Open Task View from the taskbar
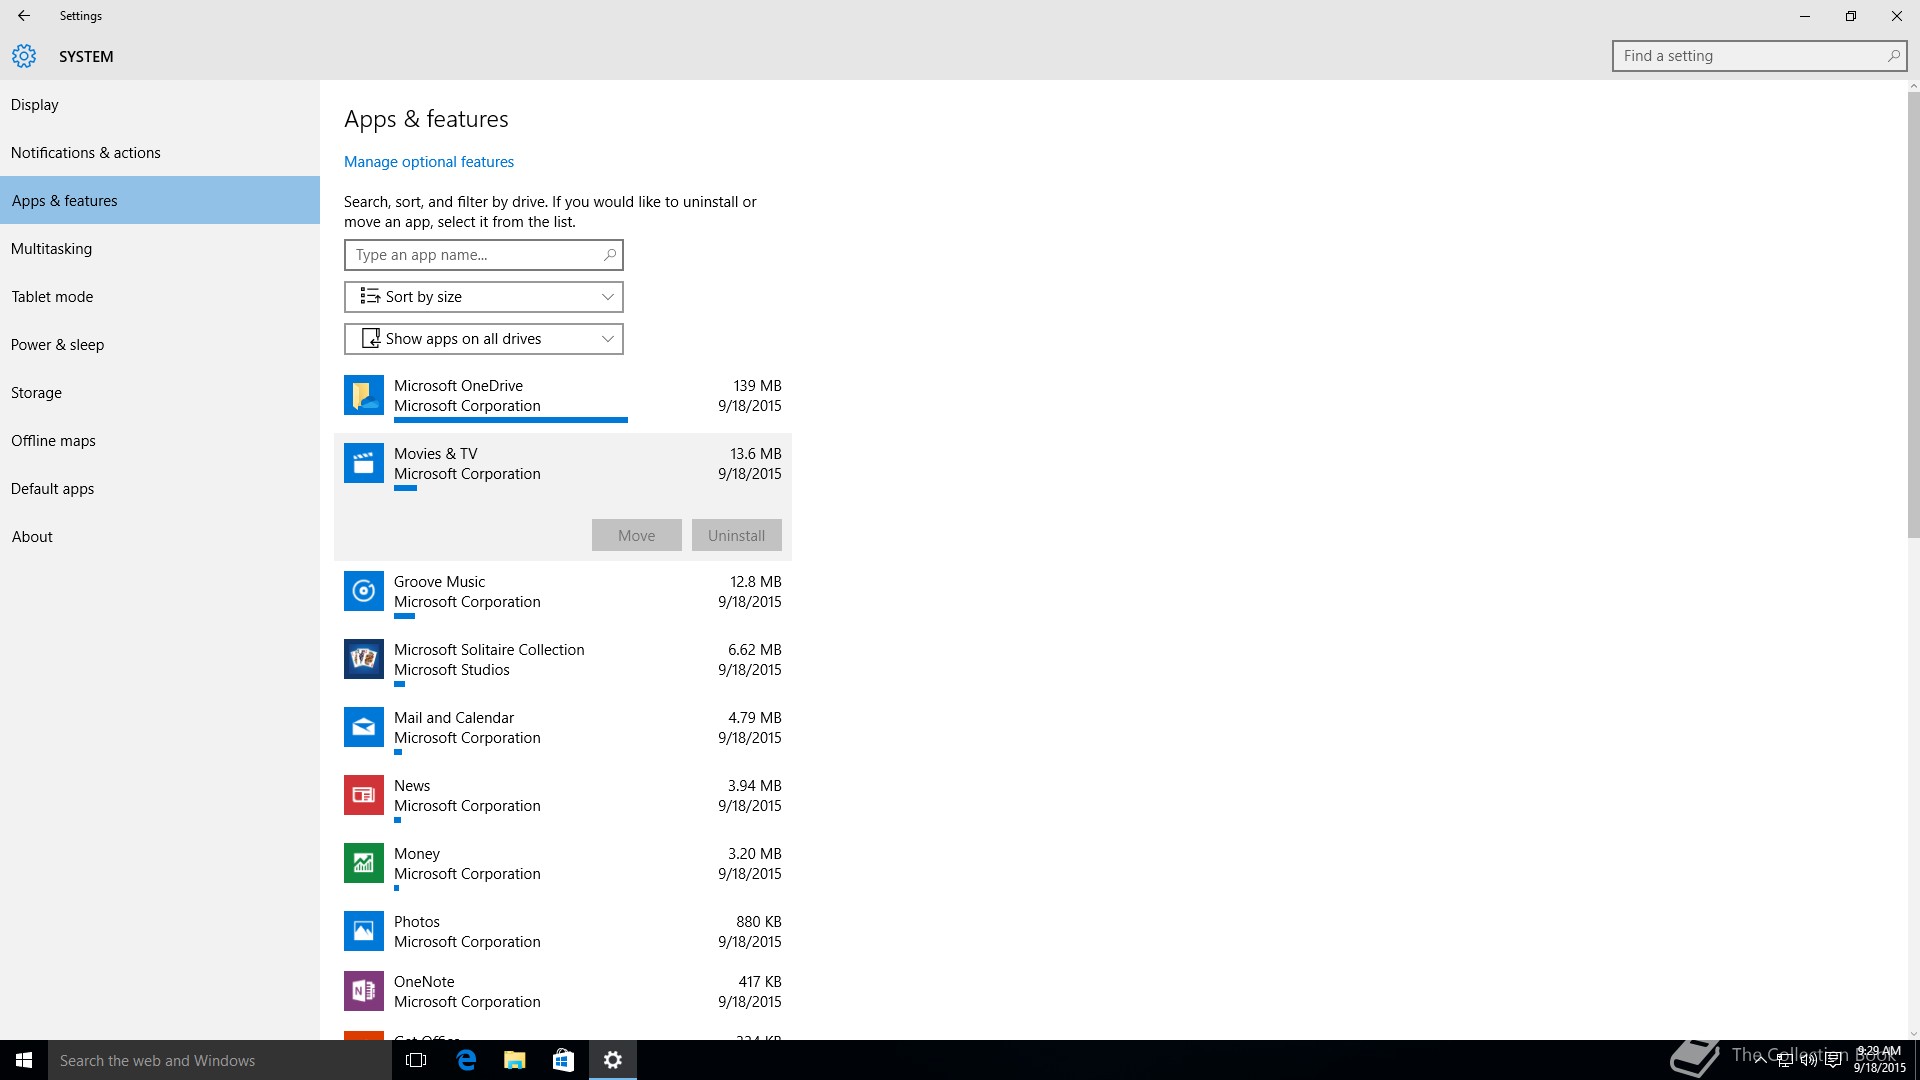 click(x=416, y=1060)
